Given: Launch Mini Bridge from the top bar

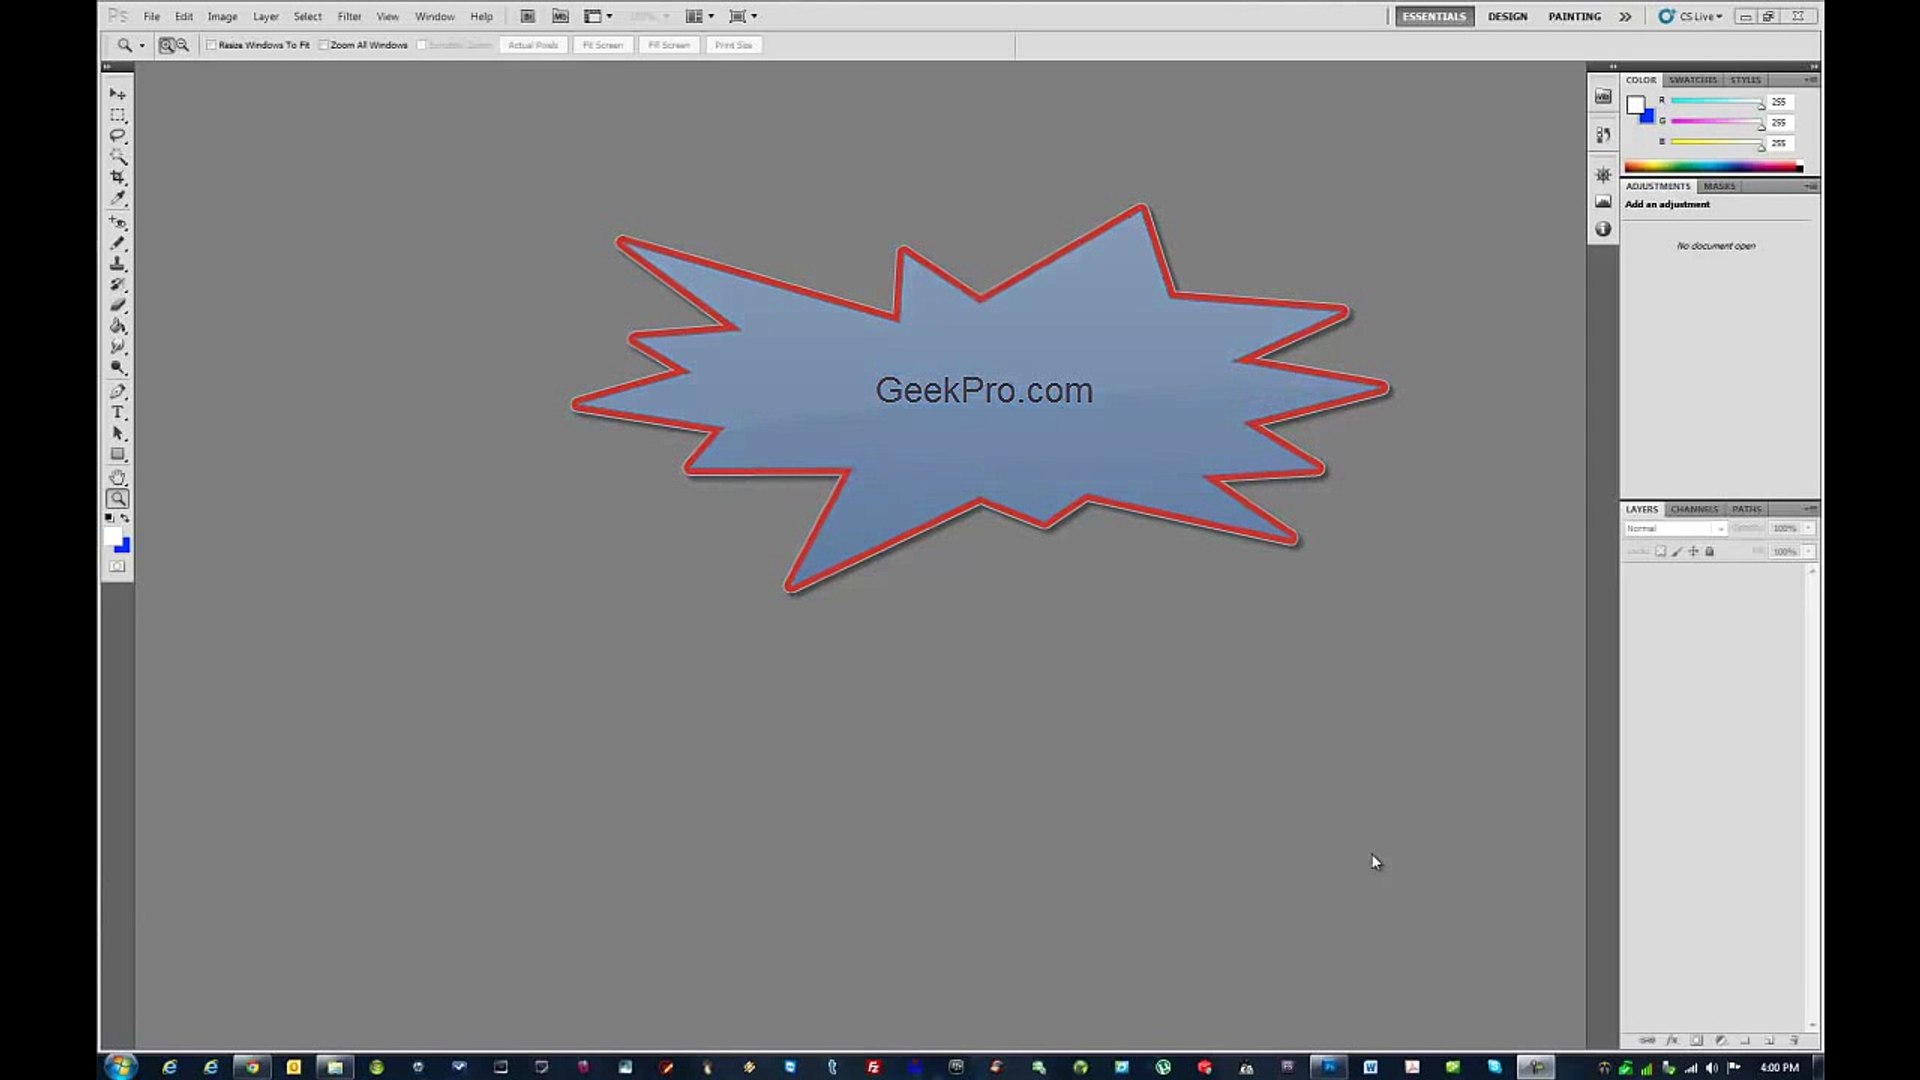Looking at the screenshot, I should [560, 16].
